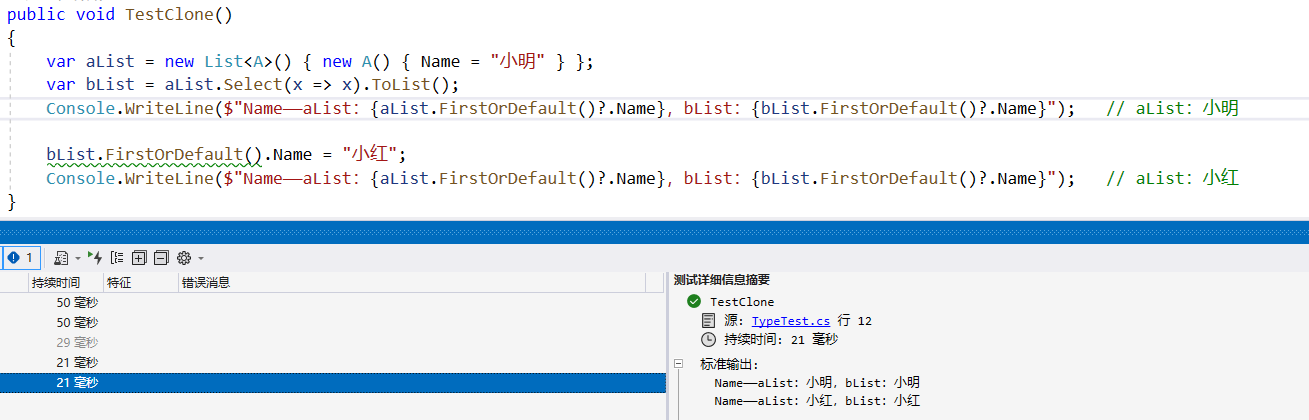The height and width of the screenshot is (420, 1309).
Task: Open the test settings gear icon
Action: tap(183, 258)
